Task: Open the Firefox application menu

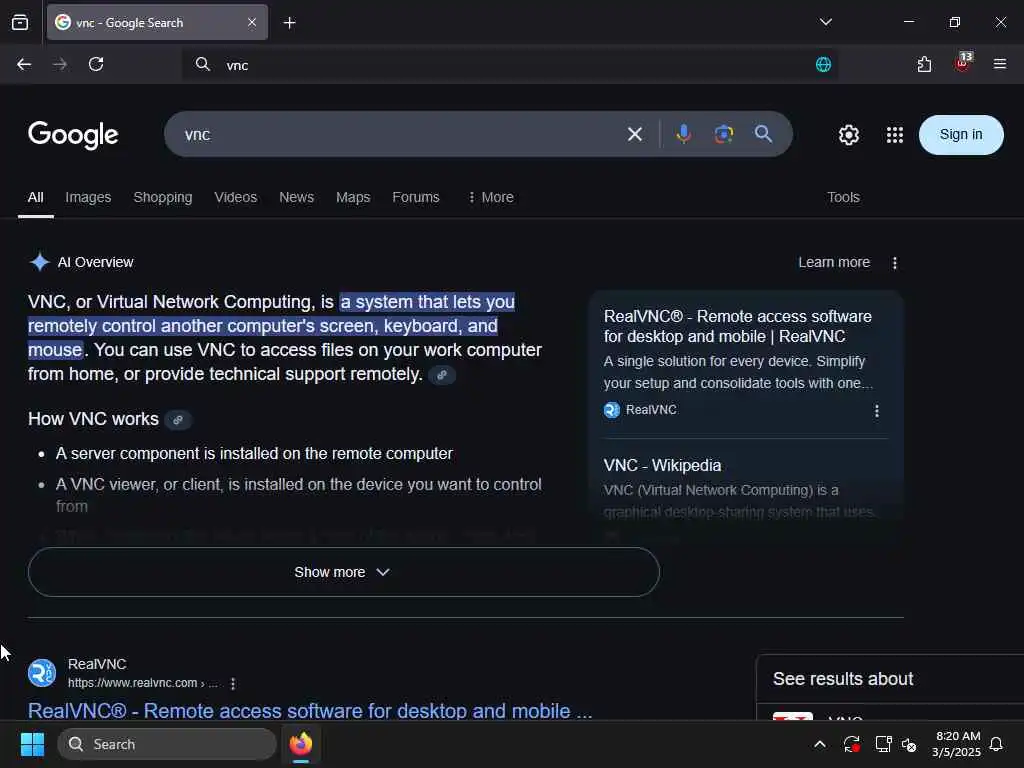Action: [x=999, y=64]
